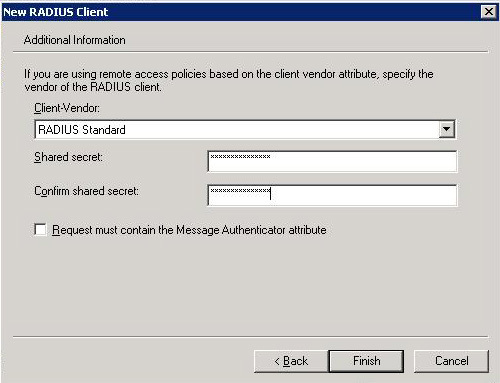
Task: Click the client vendor attribute description text
Action: pyautogui.click(x=229, y=80)
